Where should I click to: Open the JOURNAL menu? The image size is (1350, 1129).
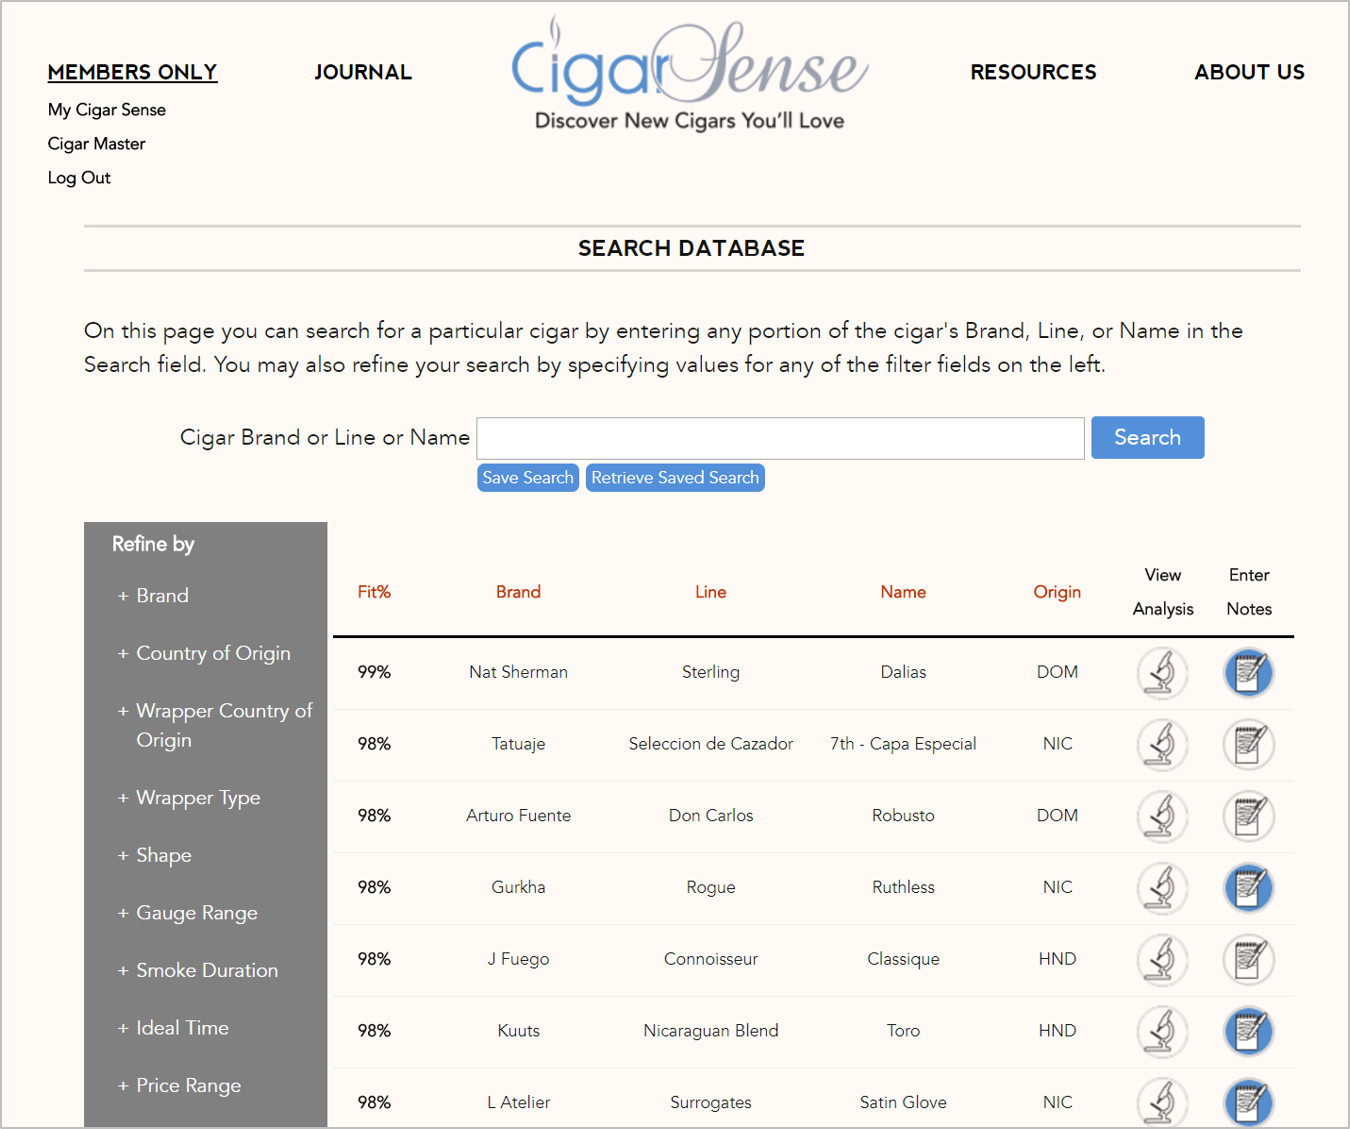click(x=363, y=71)
